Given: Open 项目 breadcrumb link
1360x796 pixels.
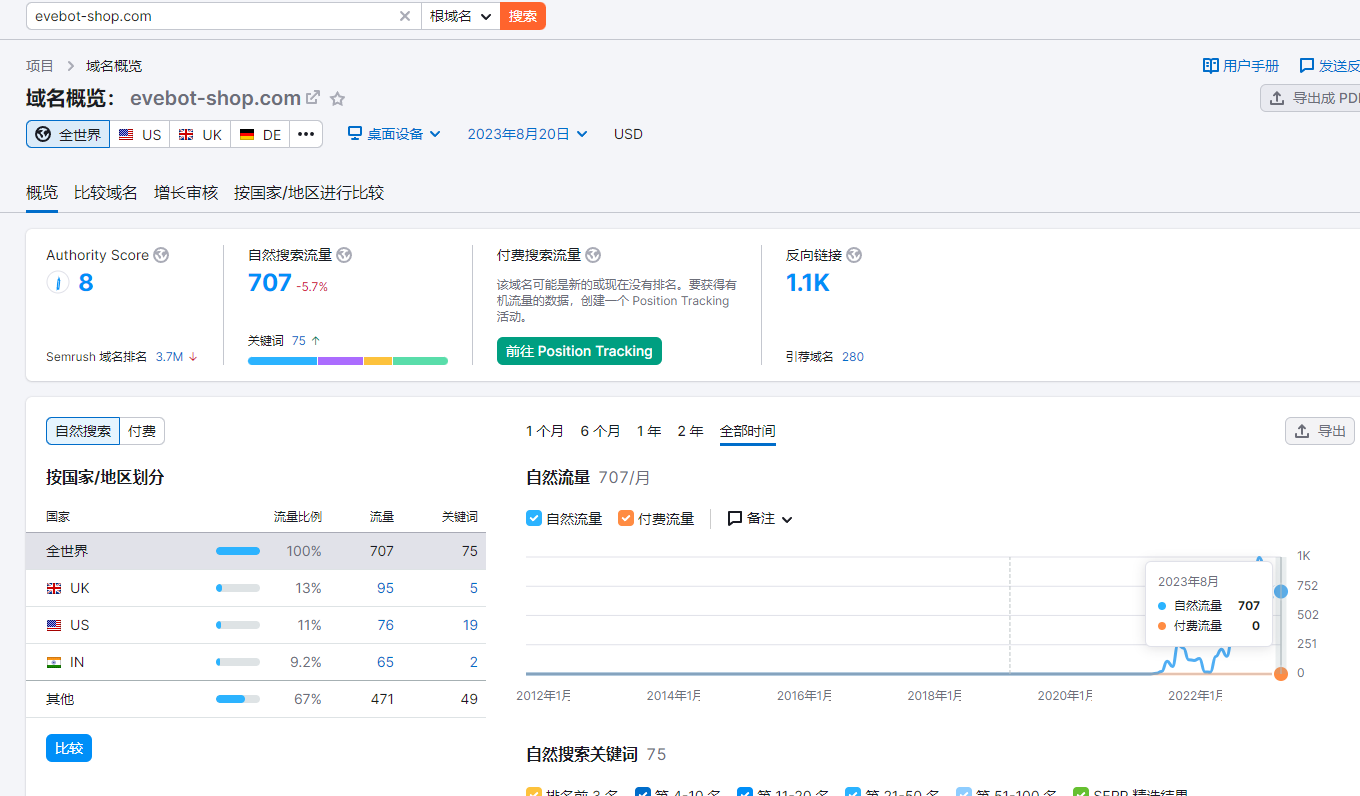Looking at the screenshot, I should pyautogui.click(x=40, y=66).
